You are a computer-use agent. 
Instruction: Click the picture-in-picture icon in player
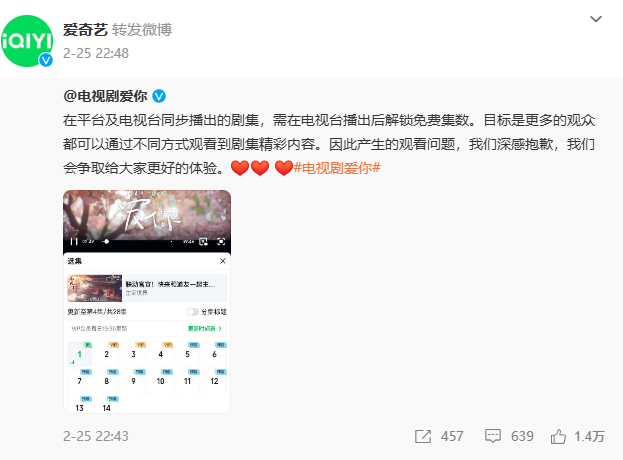coord(203,242)
